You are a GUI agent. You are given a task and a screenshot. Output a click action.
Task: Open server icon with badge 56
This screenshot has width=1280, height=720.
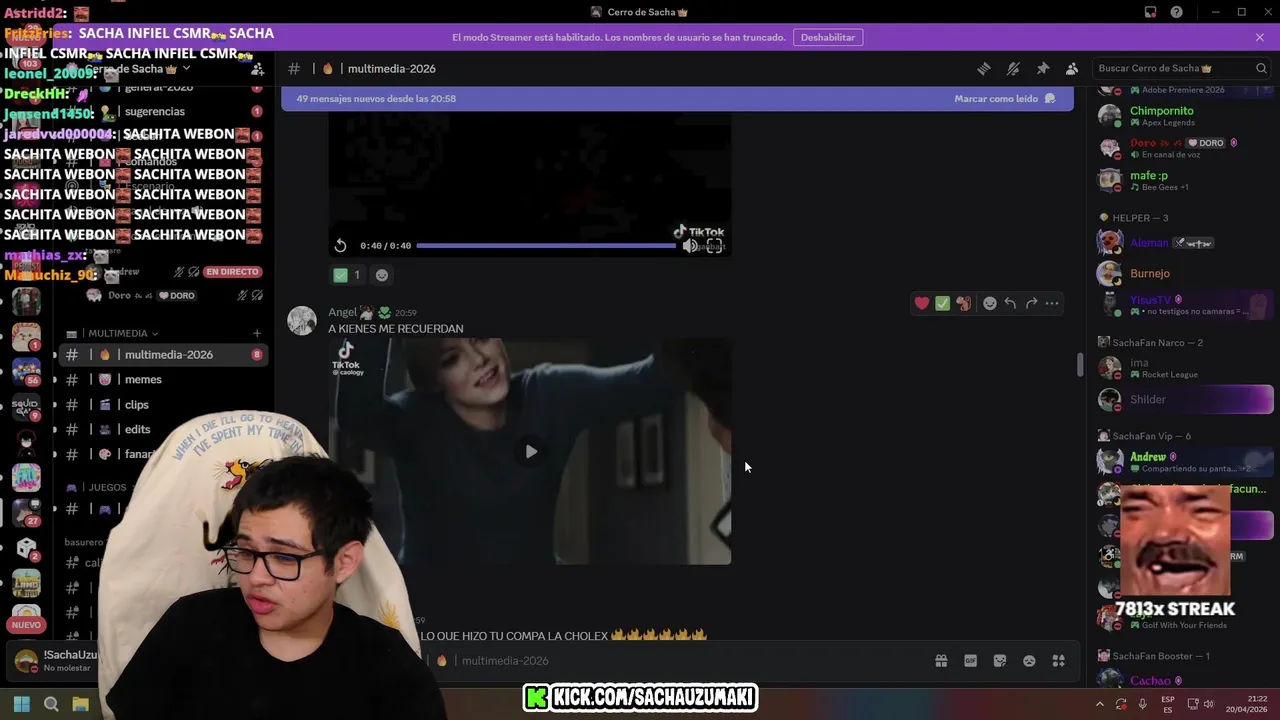coord(26,372)
